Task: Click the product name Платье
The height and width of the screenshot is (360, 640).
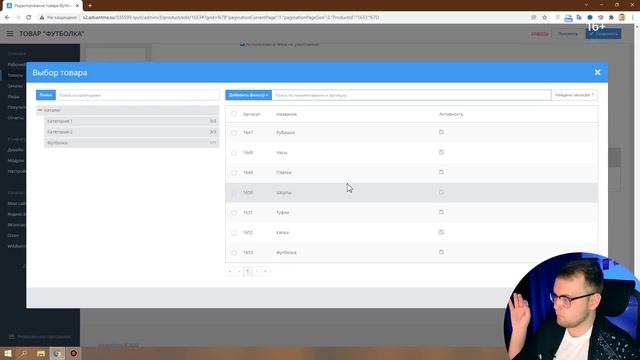Action: [284, 173]
